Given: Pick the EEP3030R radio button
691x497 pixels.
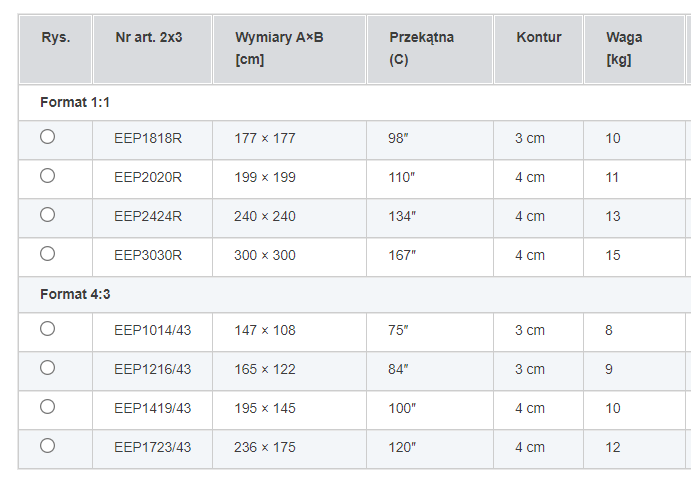Looking at the screenshot, I should point(47,254).
